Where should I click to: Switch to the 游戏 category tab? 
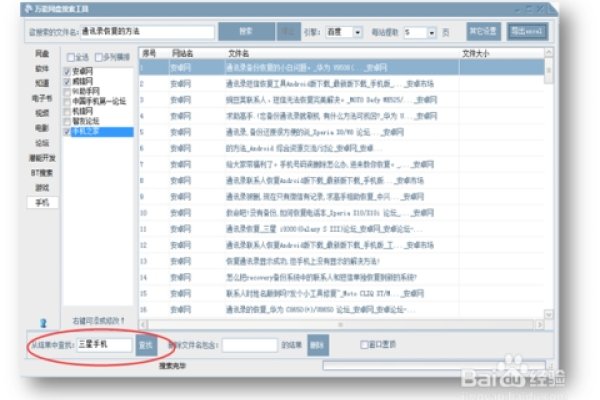(42, 188)
